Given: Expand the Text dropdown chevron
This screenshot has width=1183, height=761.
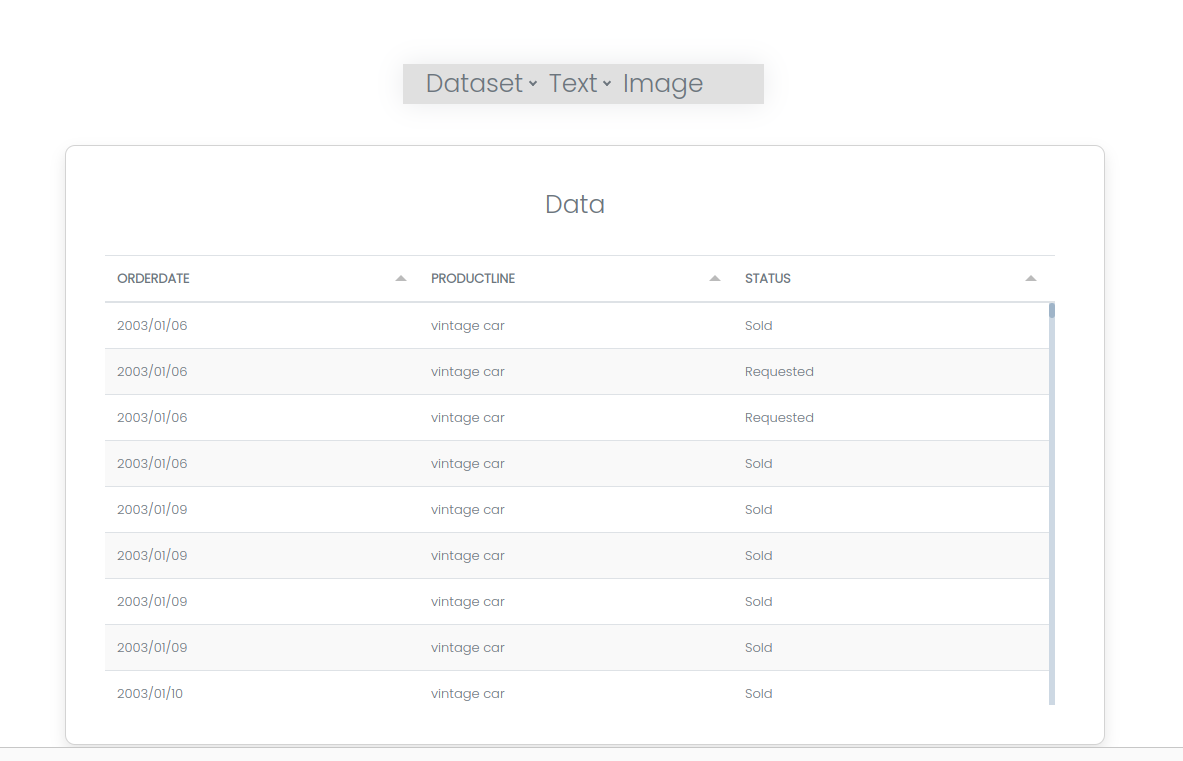Looking at the screenshot, I should 607,84.
